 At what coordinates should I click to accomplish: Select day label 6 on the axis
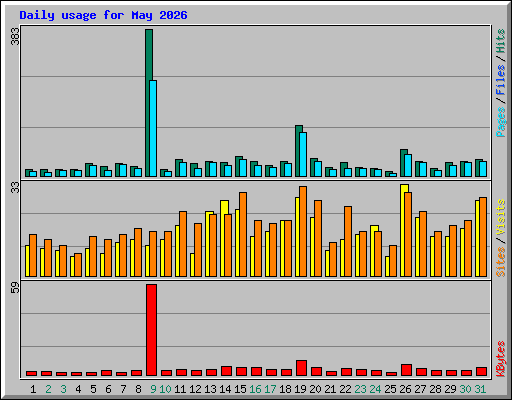108,389
